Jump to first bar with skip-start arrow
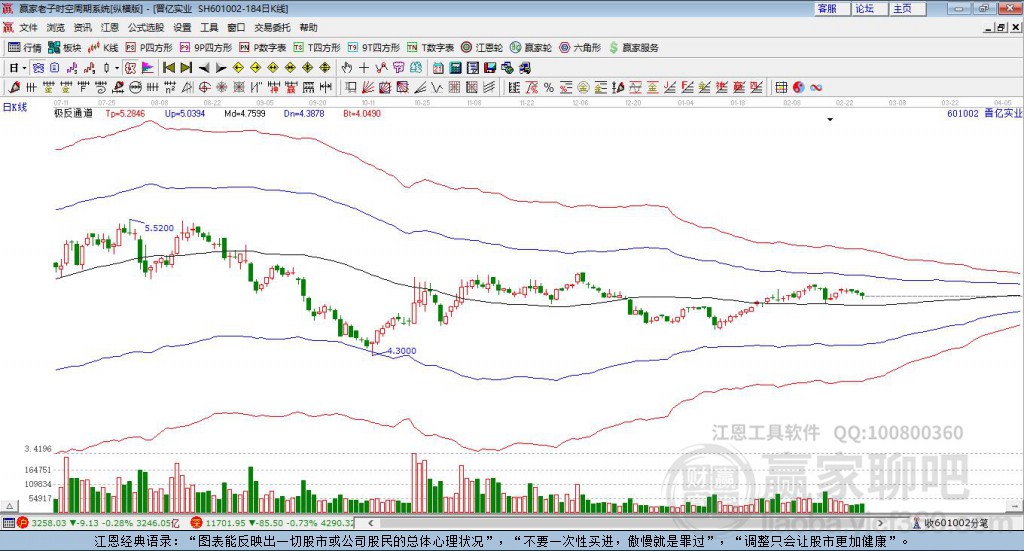This screenshot has height=551, width=1024. [169, 68]
